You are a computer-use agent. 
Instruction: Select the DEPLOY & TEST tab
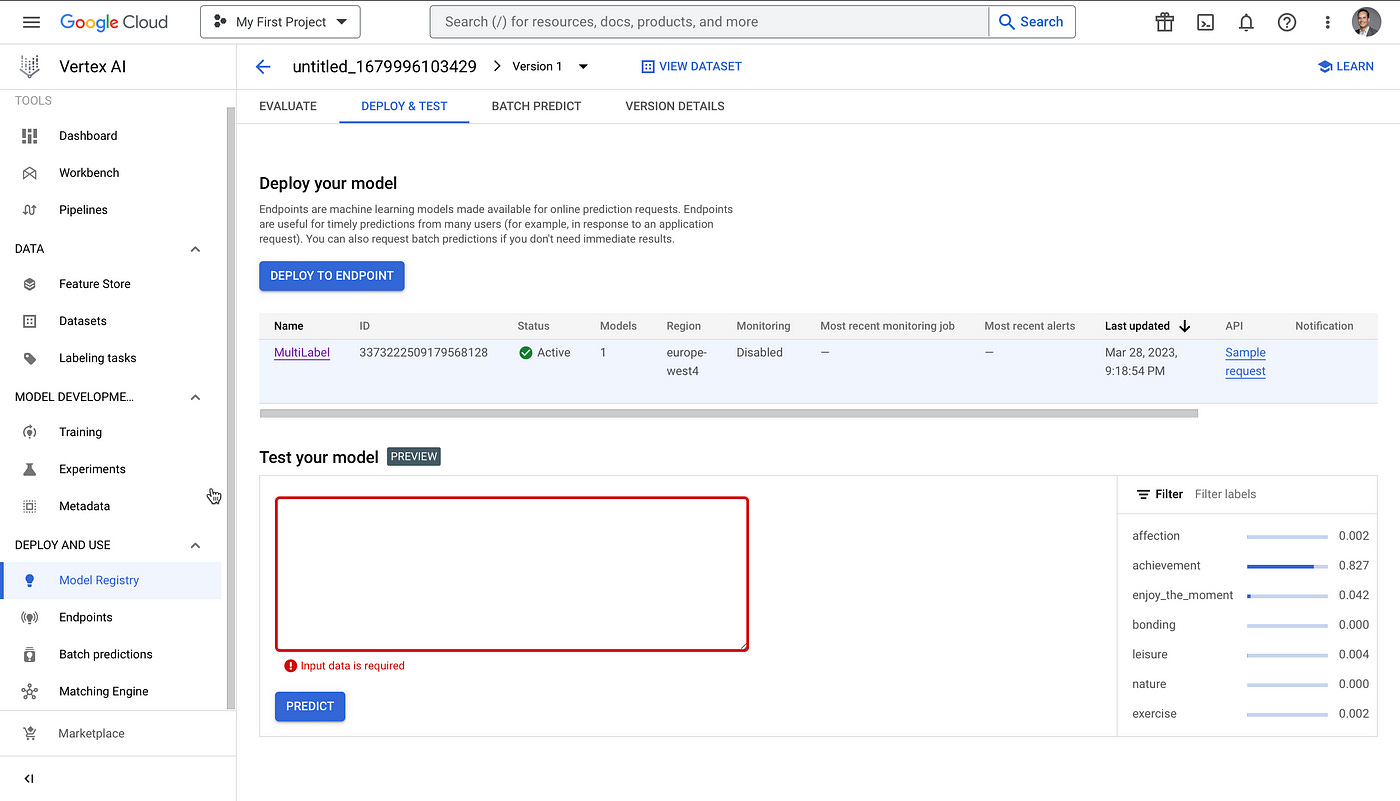[404, 106]
